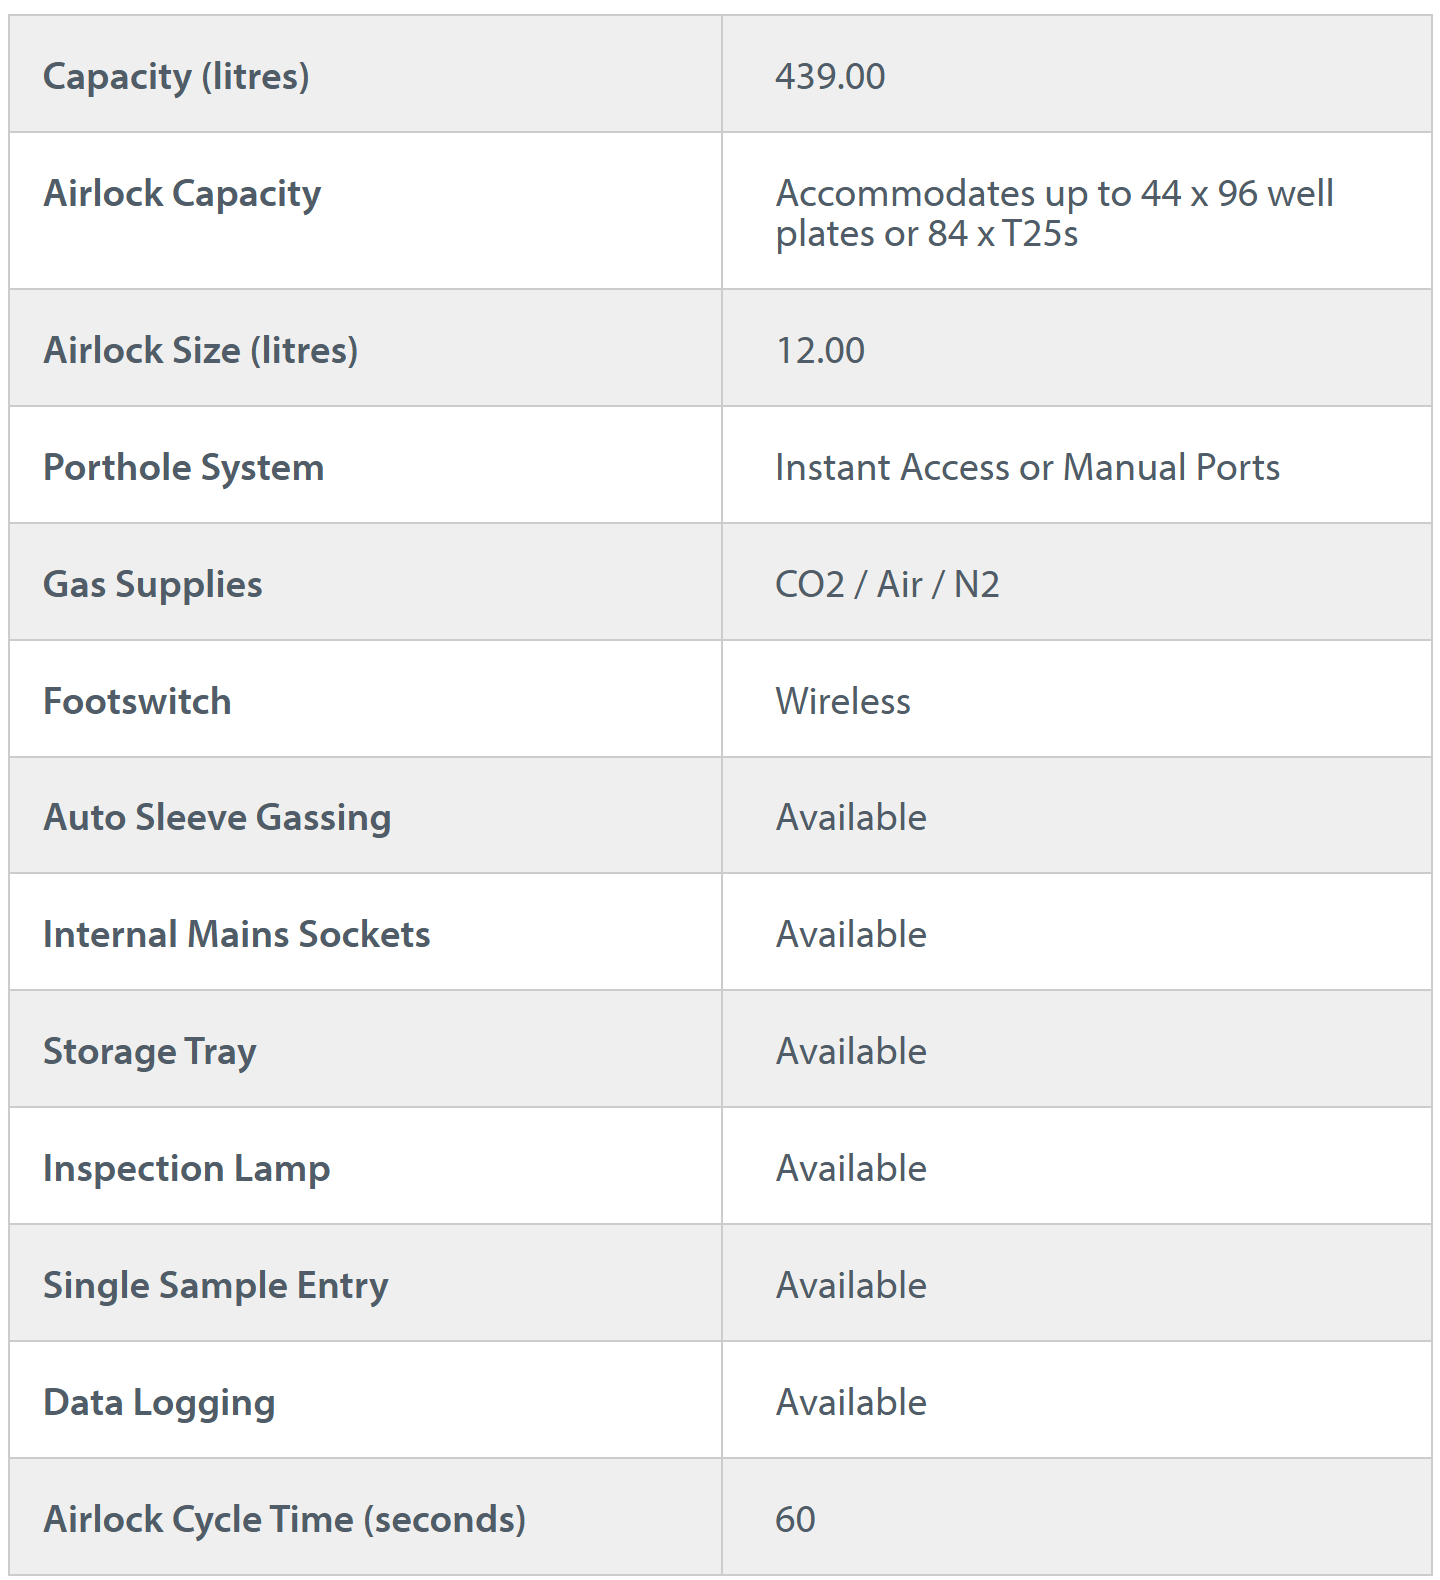Select the CO2 / Air / N2 value

887,584
